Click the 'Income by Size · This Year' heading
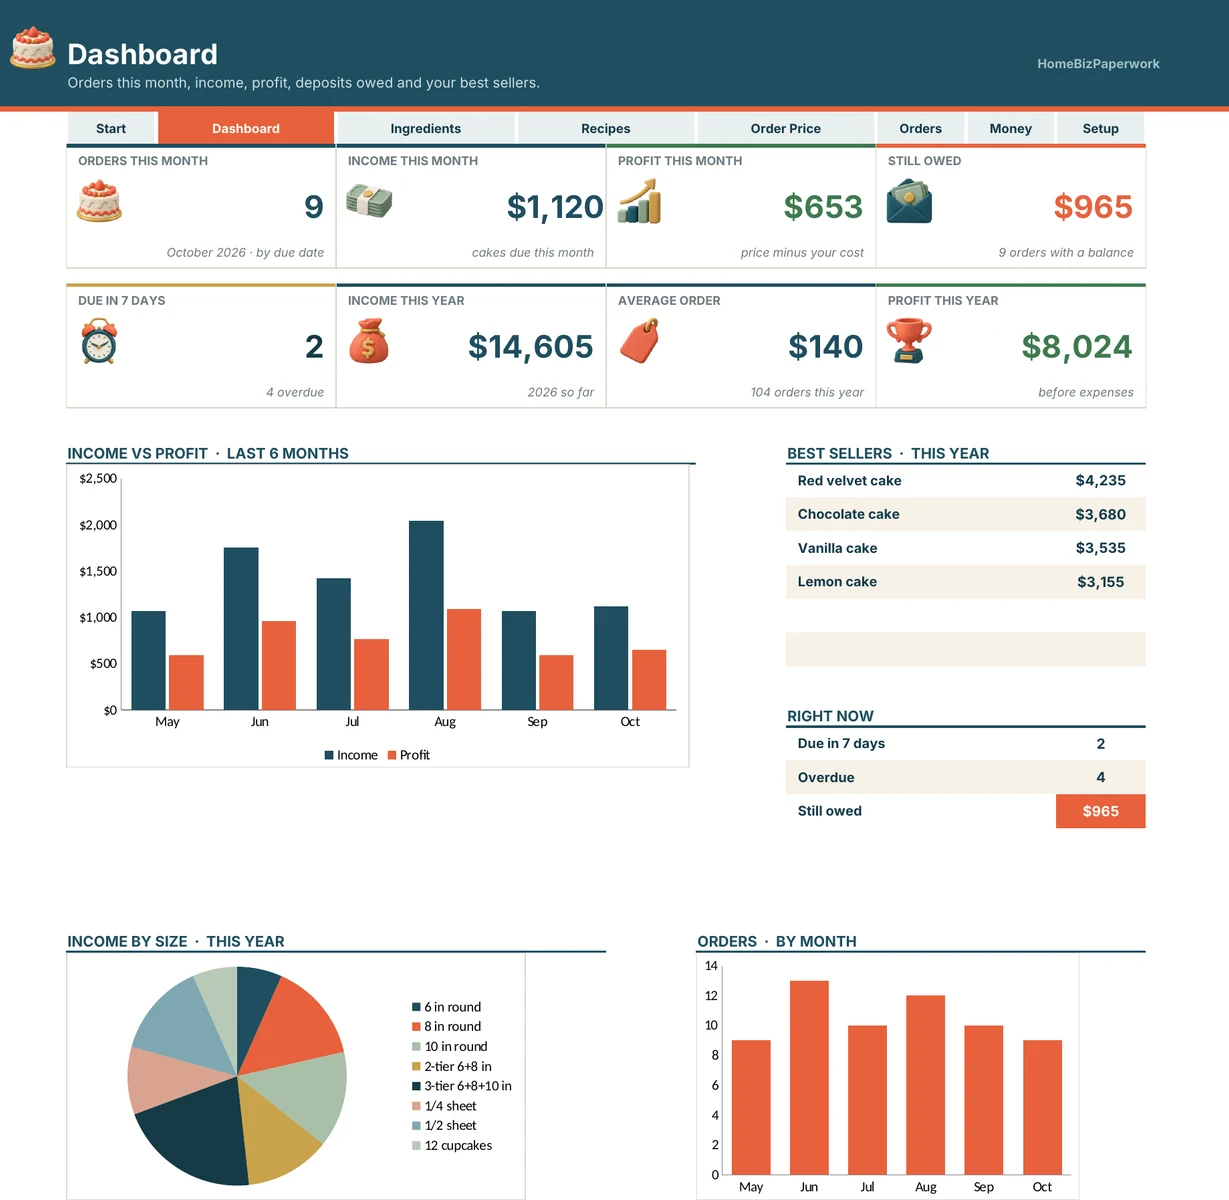Image resolution: width=1229 pixels, height=1200 pixels. click(176, 941)
